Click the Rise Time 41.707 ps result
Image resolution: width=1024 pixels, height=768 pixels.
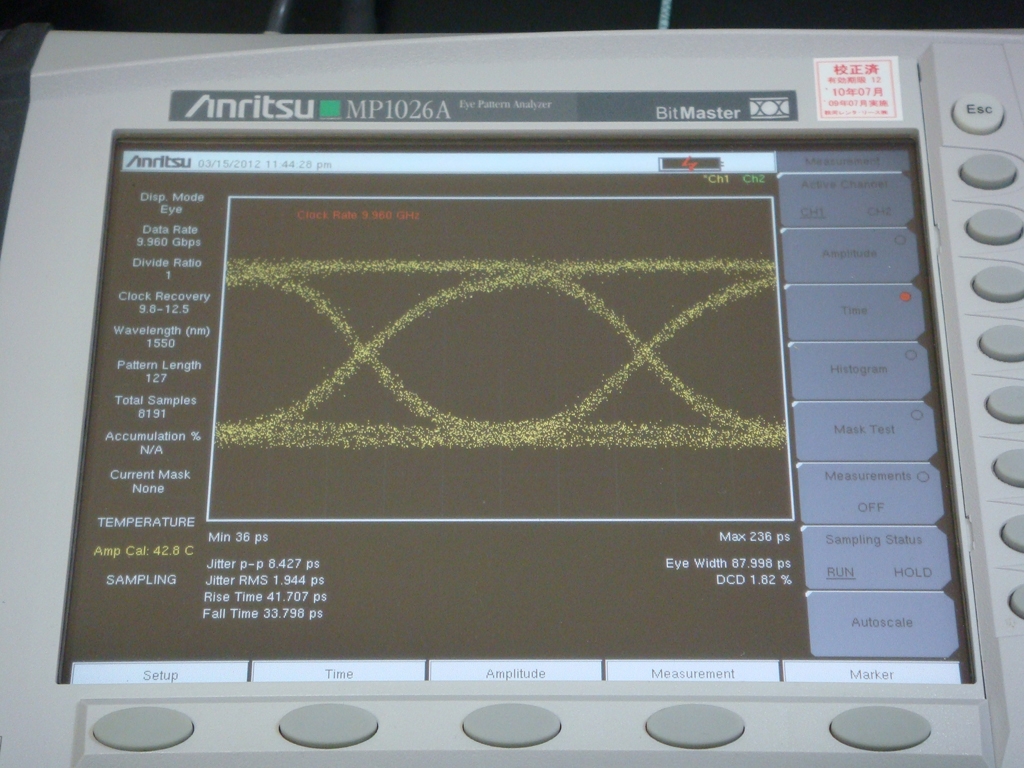(265, 597)
